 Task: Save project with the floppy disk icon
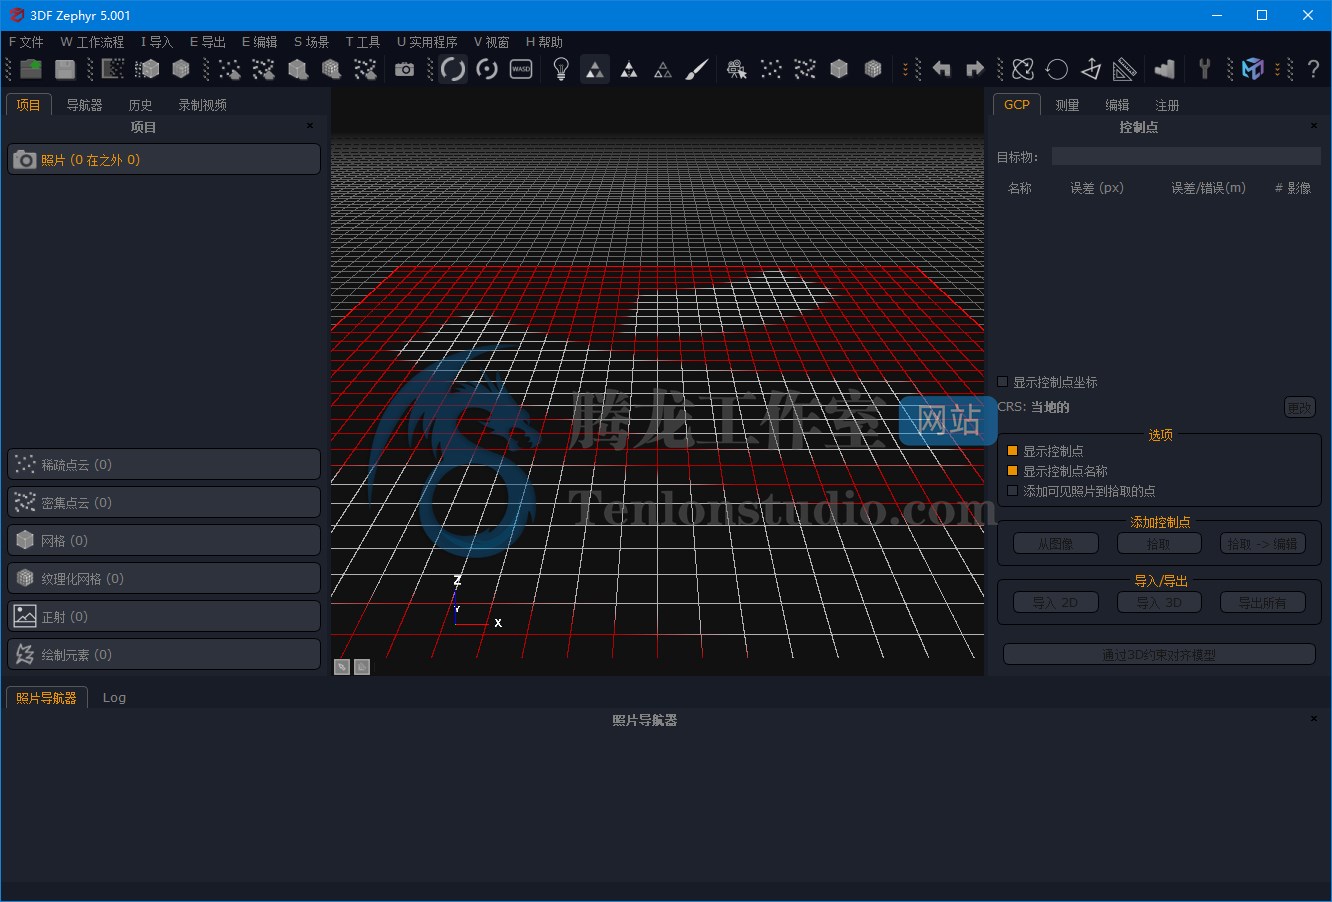point(65,69)
